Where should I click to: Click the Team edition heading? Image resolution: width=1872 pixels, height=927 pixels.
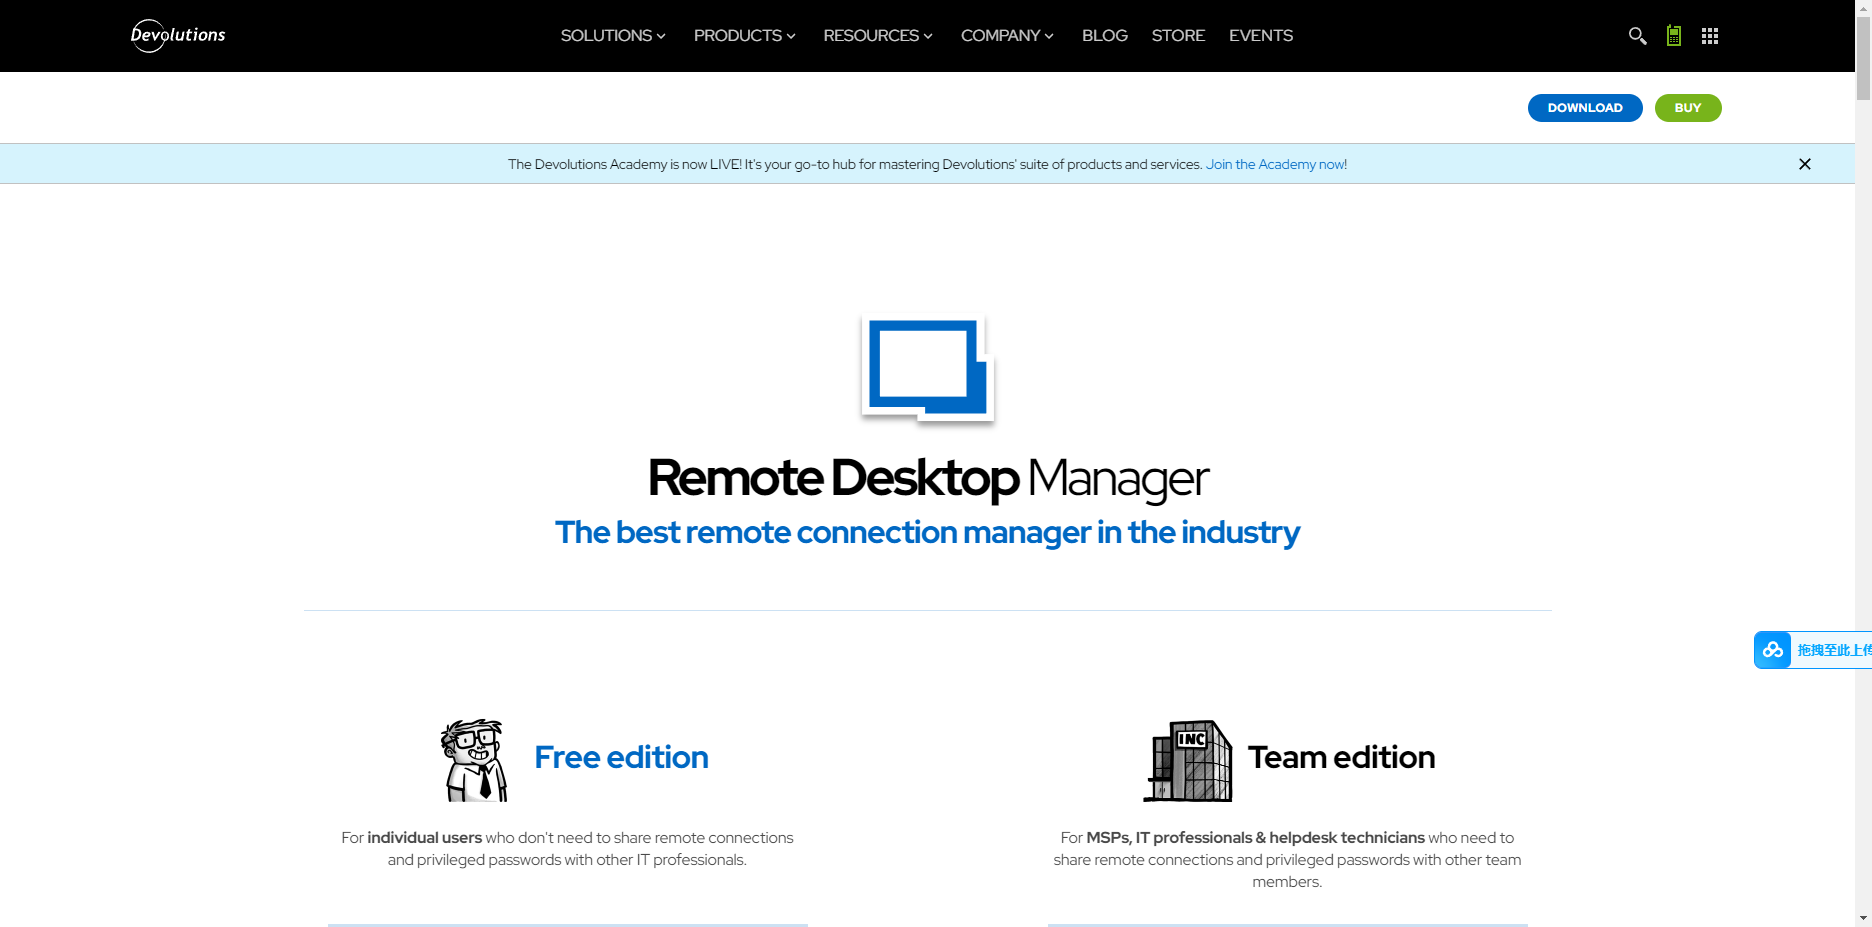click(x=1341, y=757)
